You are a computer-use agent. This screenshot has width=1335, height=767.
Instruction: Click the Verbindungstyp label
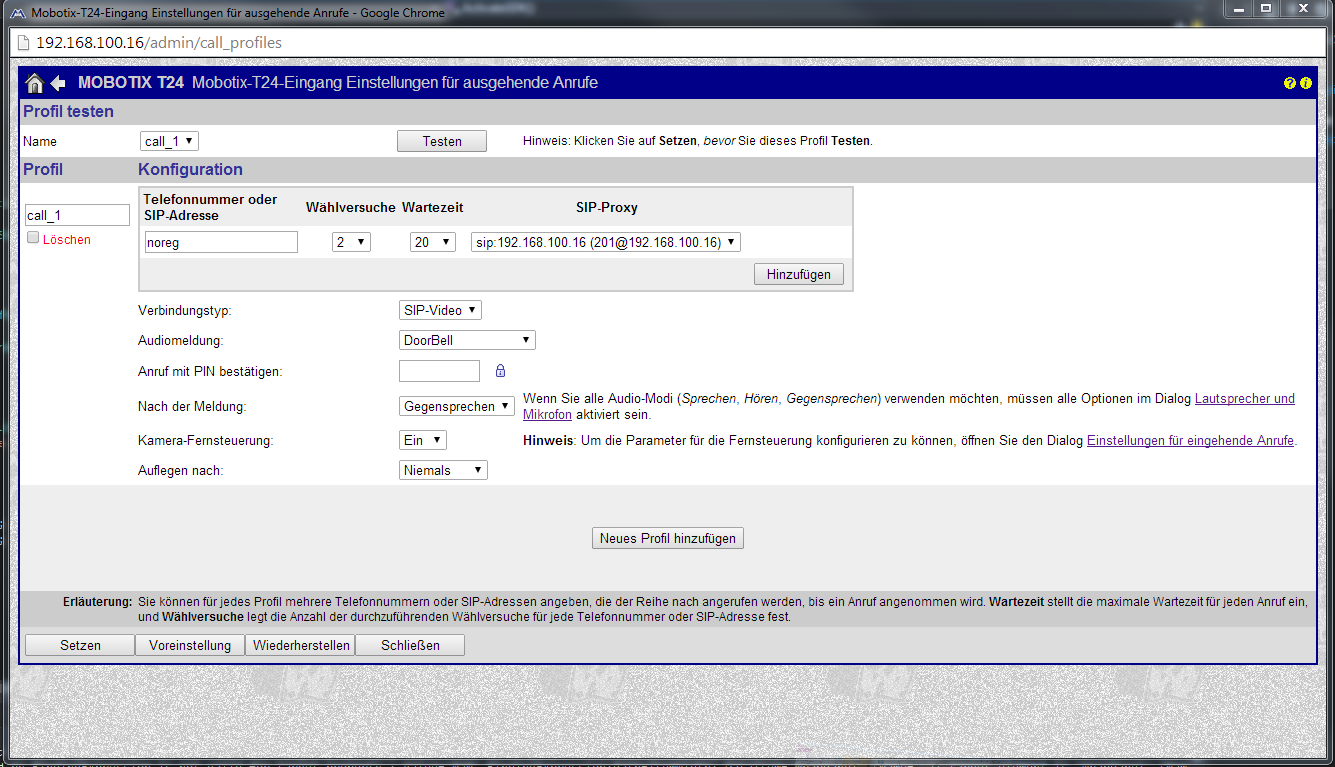(184, 311)
